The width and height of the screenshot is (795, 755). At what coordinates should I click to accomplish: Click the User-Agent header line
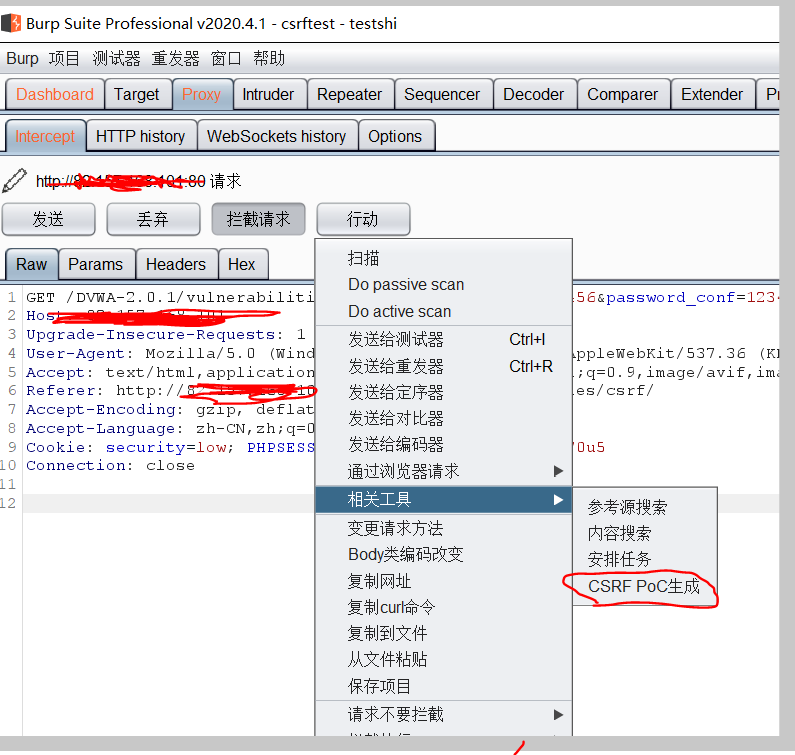[170, 353]
